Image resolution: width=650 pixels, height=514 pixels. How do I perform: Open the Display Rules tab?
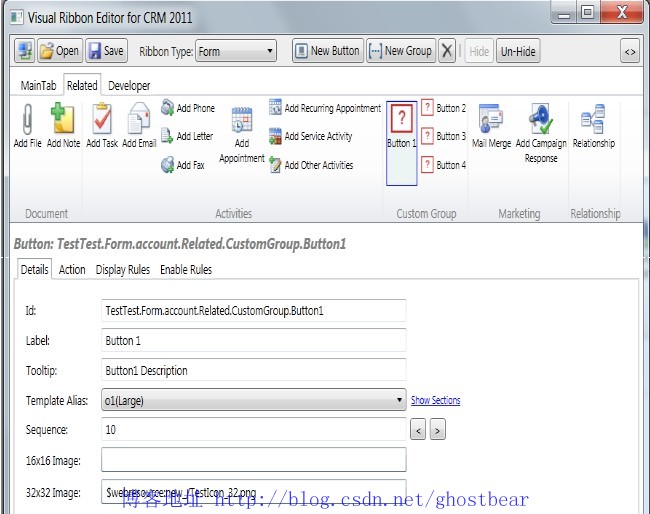tap(123, 269)
